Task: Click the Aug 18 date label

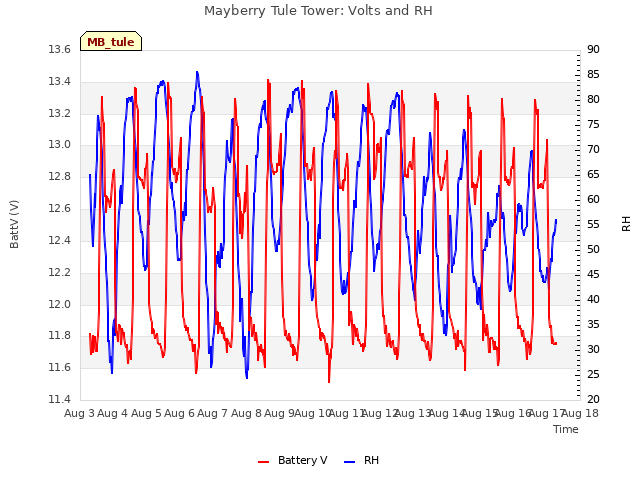Action: (580, 413)
